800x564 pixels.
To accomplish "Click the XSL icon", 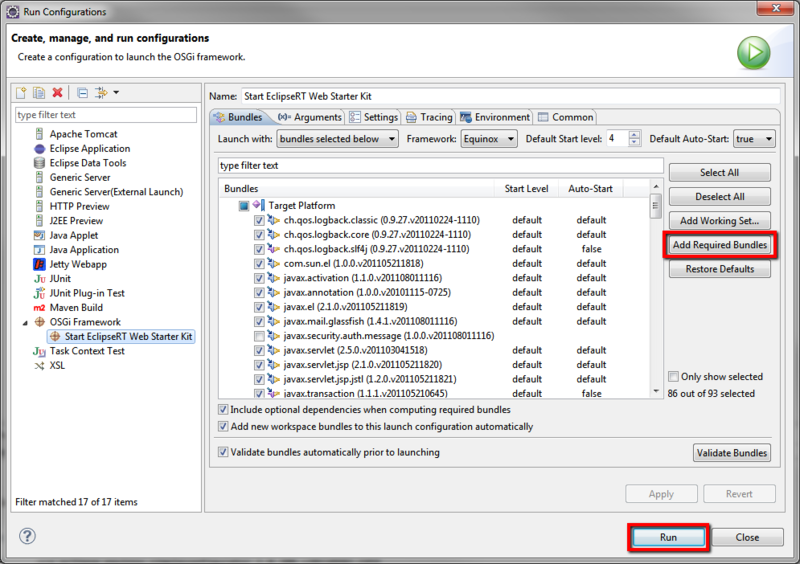I will [39, 365].
